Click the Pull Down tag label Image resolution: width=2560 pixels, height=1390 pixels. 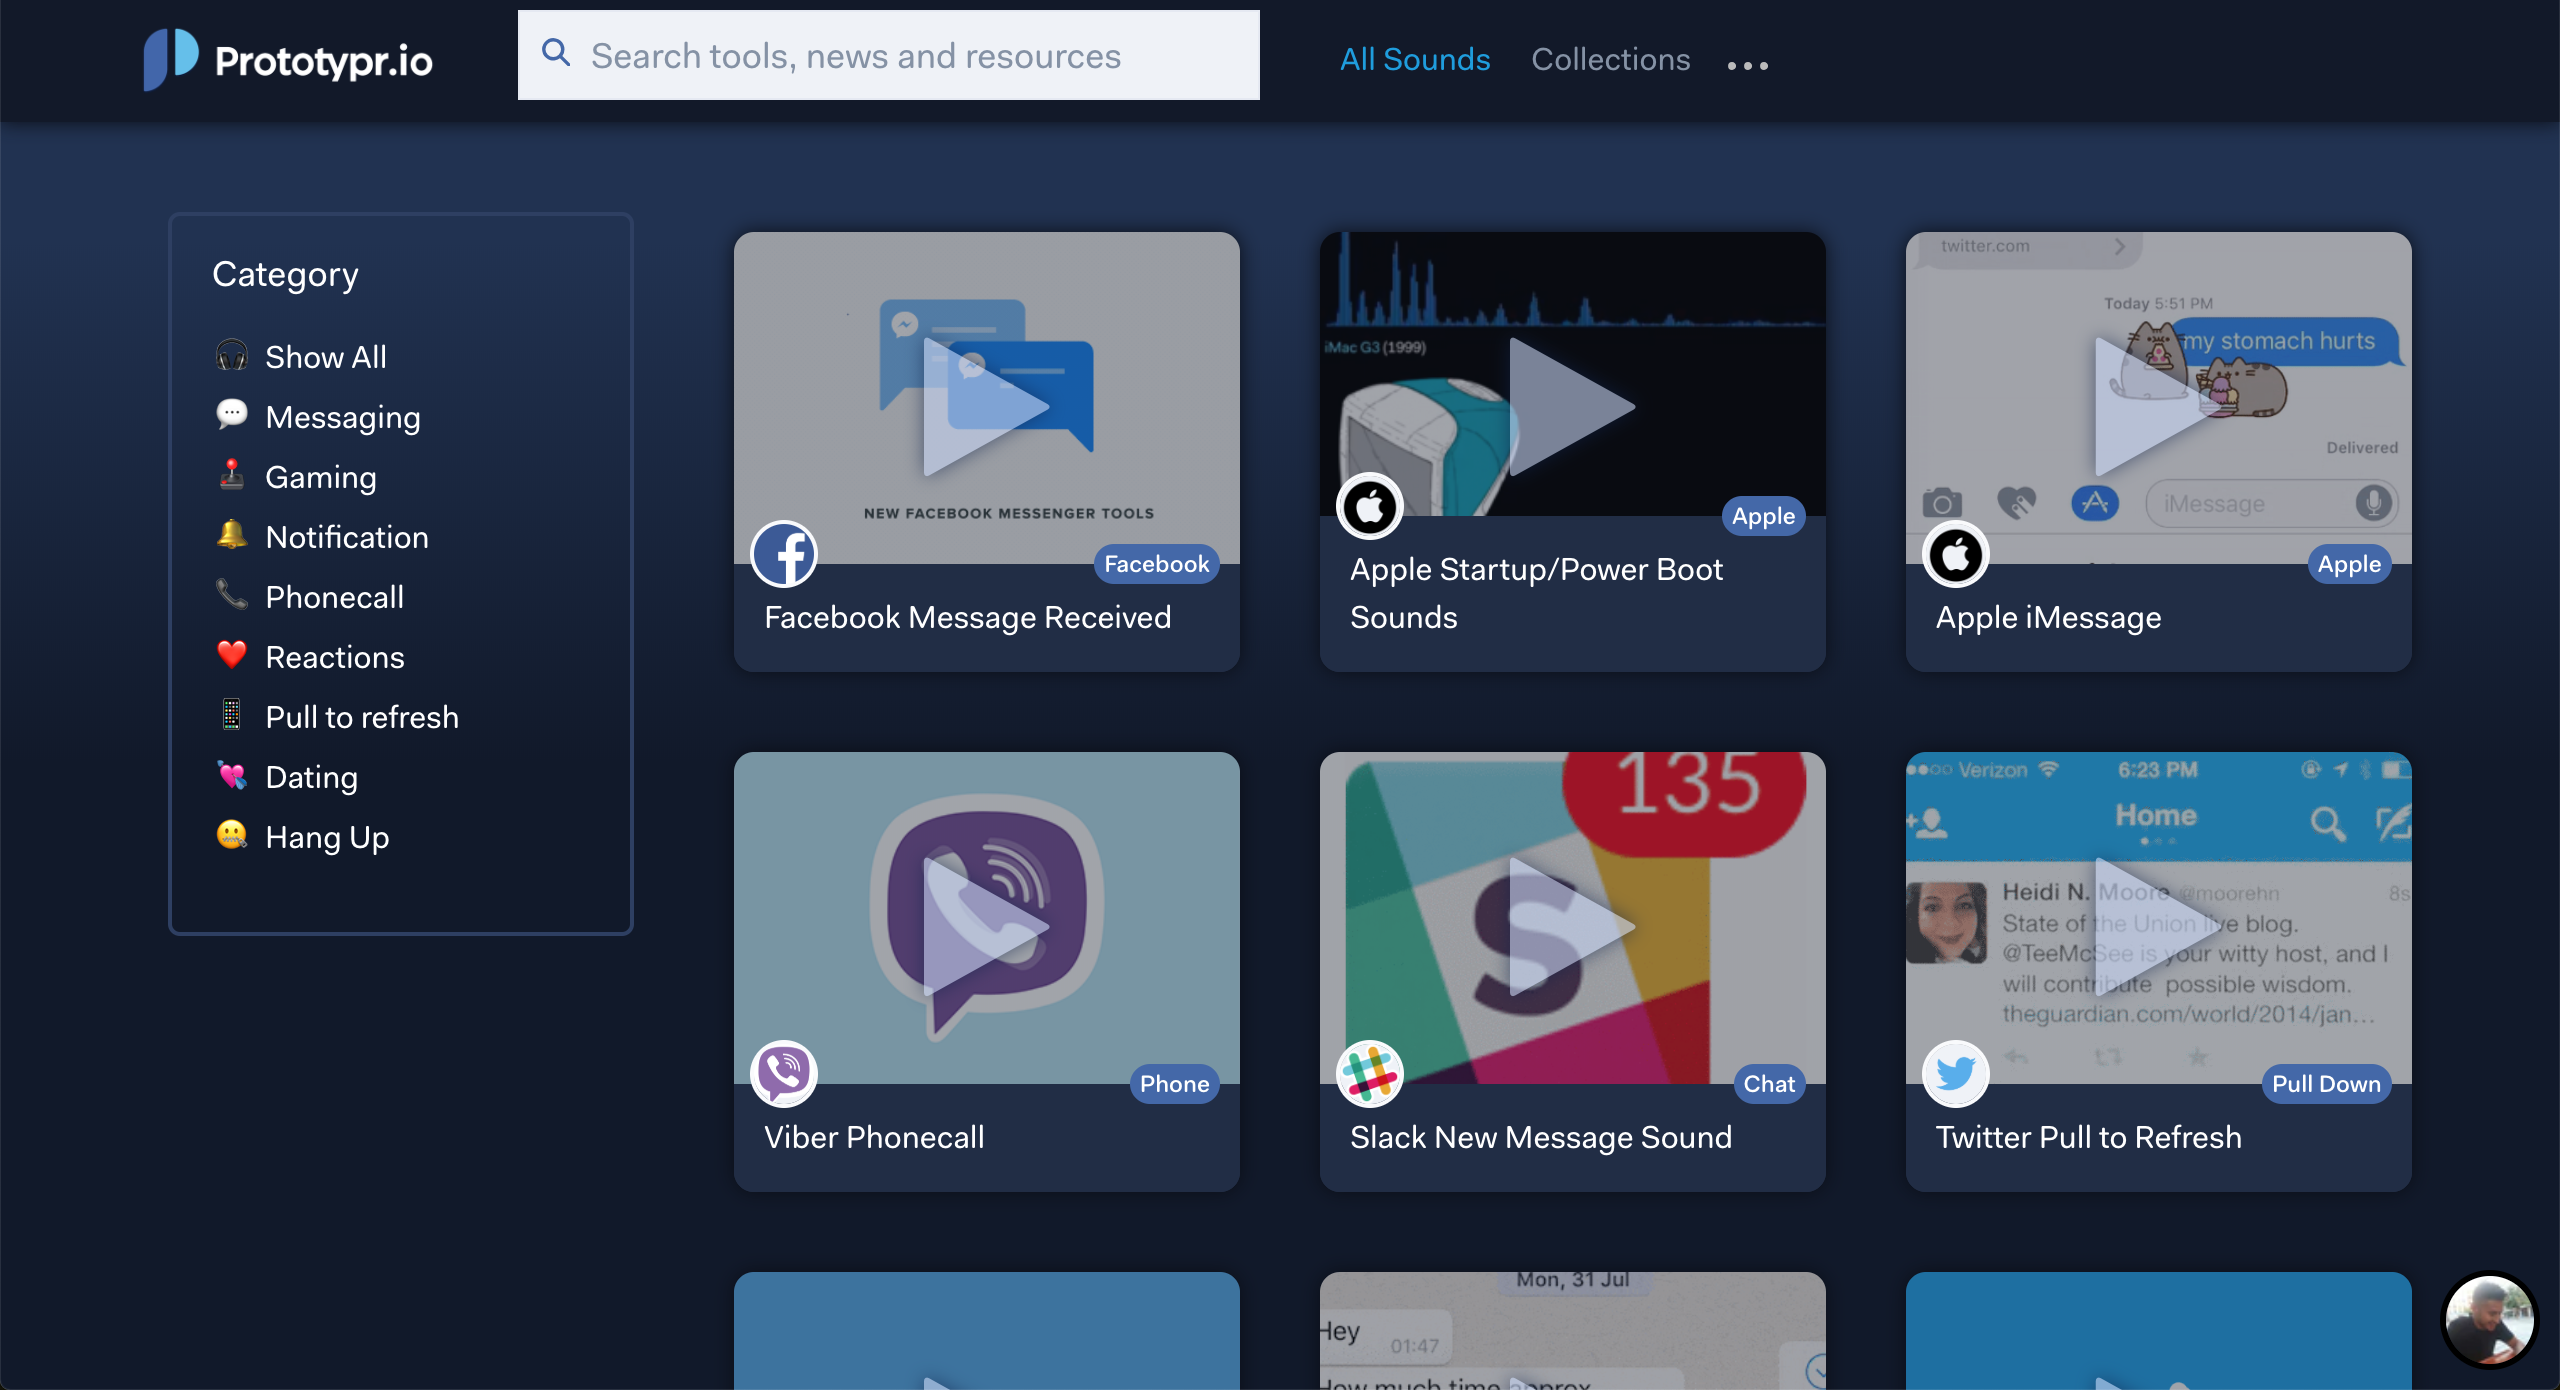(2326, 1084)
